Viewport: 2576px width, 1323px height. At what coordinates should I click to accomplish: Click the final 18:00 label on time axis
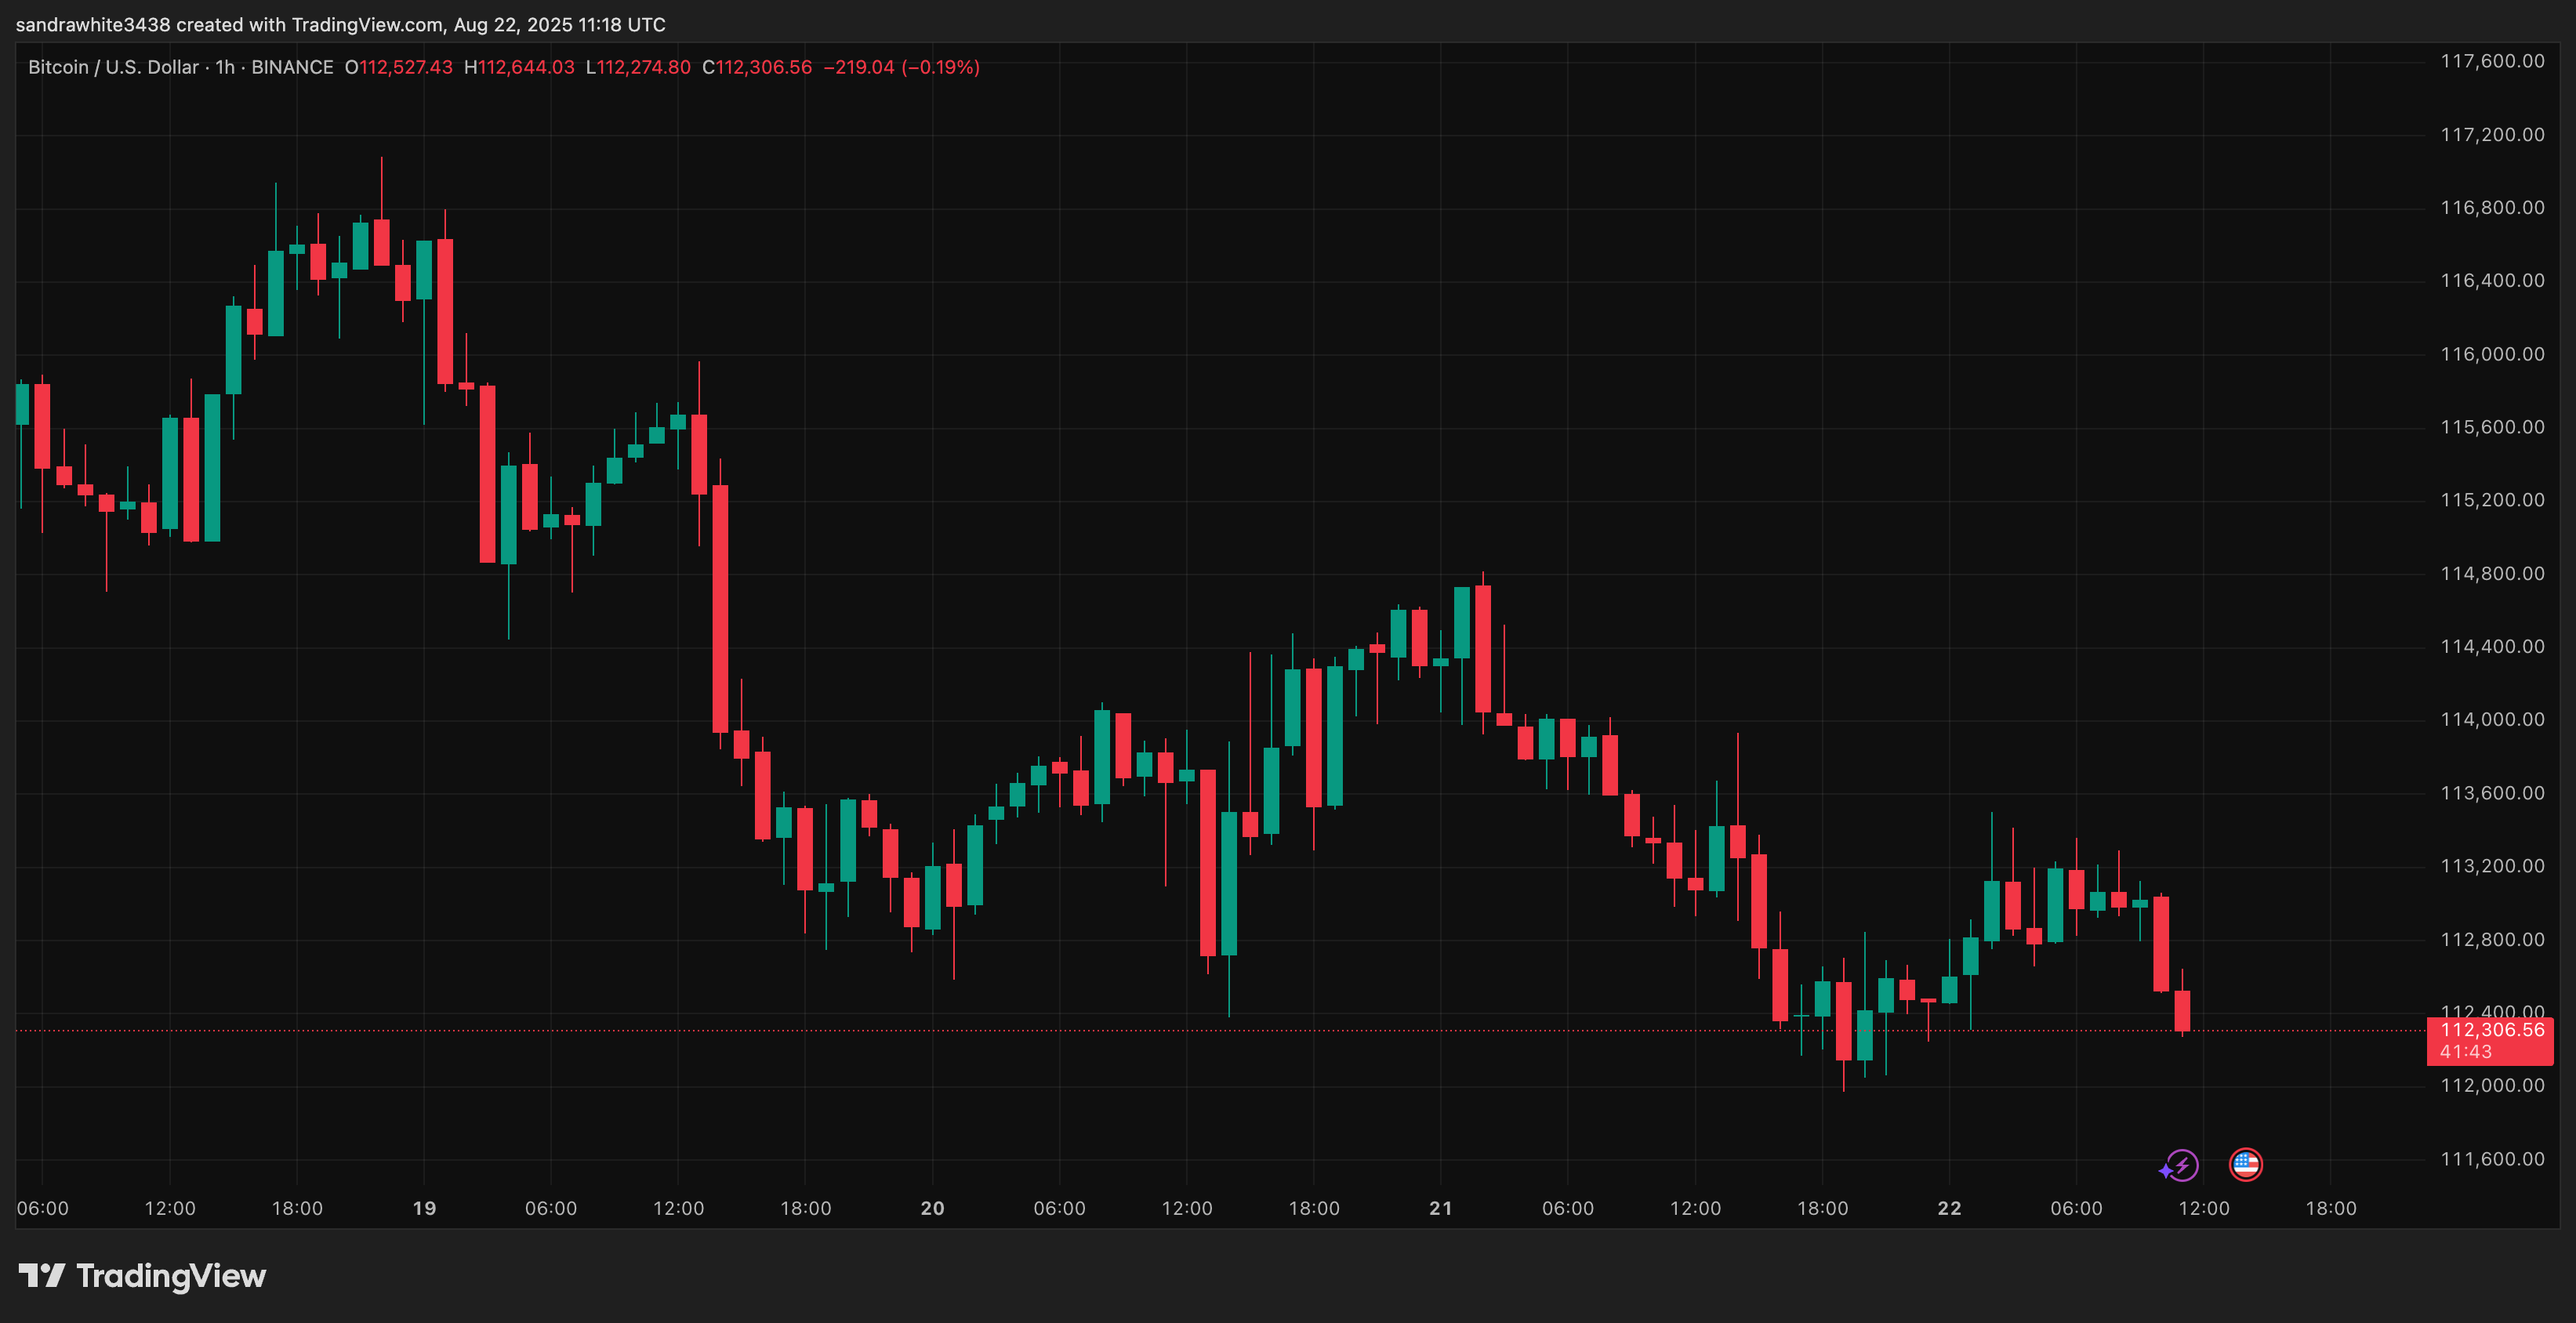2331,1208
